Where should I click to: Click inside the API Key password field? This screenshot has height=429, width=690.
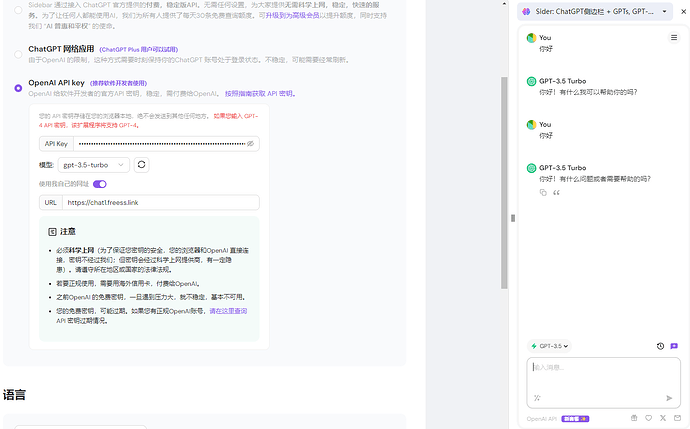click(x=161, y=144)
